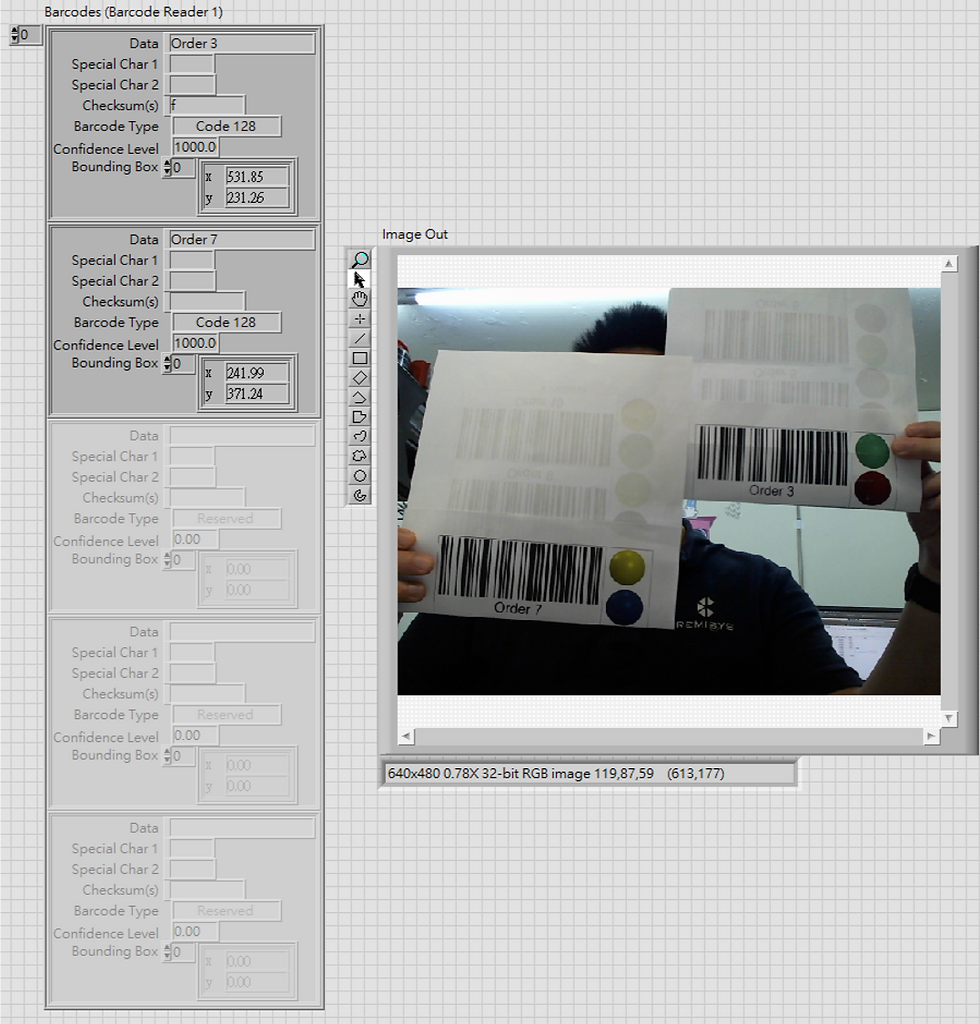The height and width of the screenshot is (1024, 980).
Task: Select the Oval tool
Action: tap(360, 475)
